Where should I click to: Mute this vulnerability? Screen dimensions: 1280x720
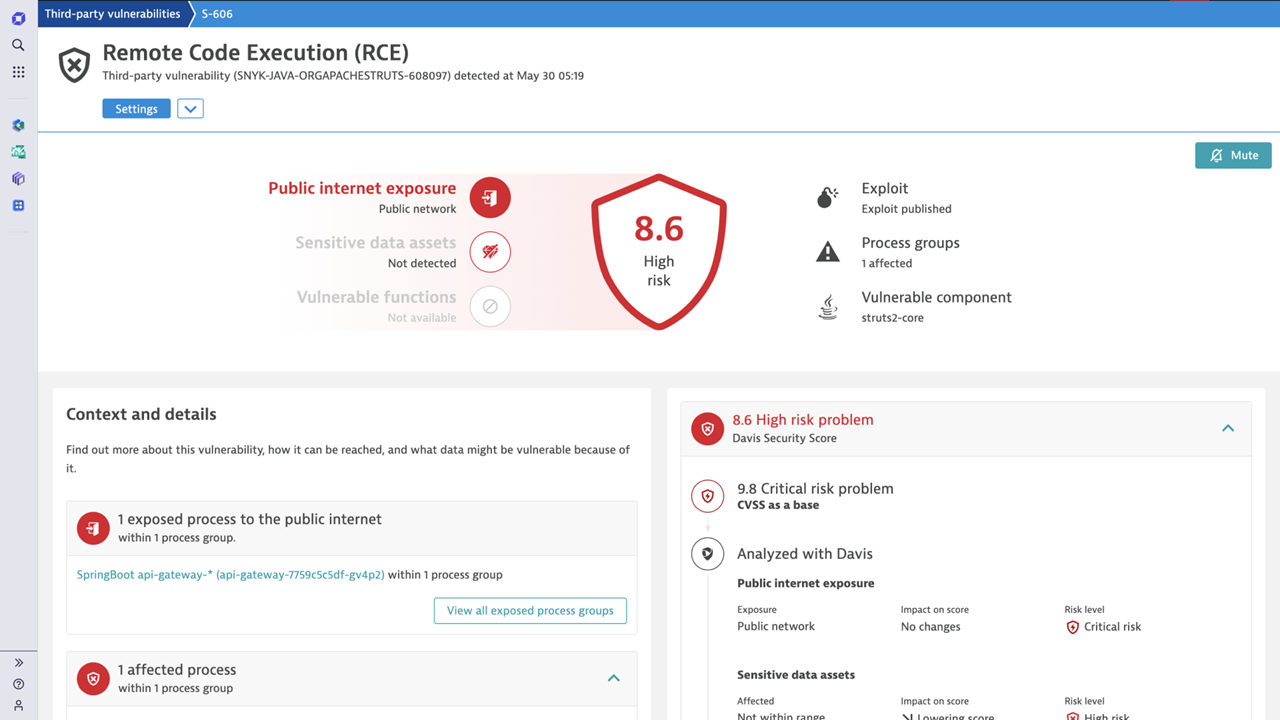click(1233, 155)
